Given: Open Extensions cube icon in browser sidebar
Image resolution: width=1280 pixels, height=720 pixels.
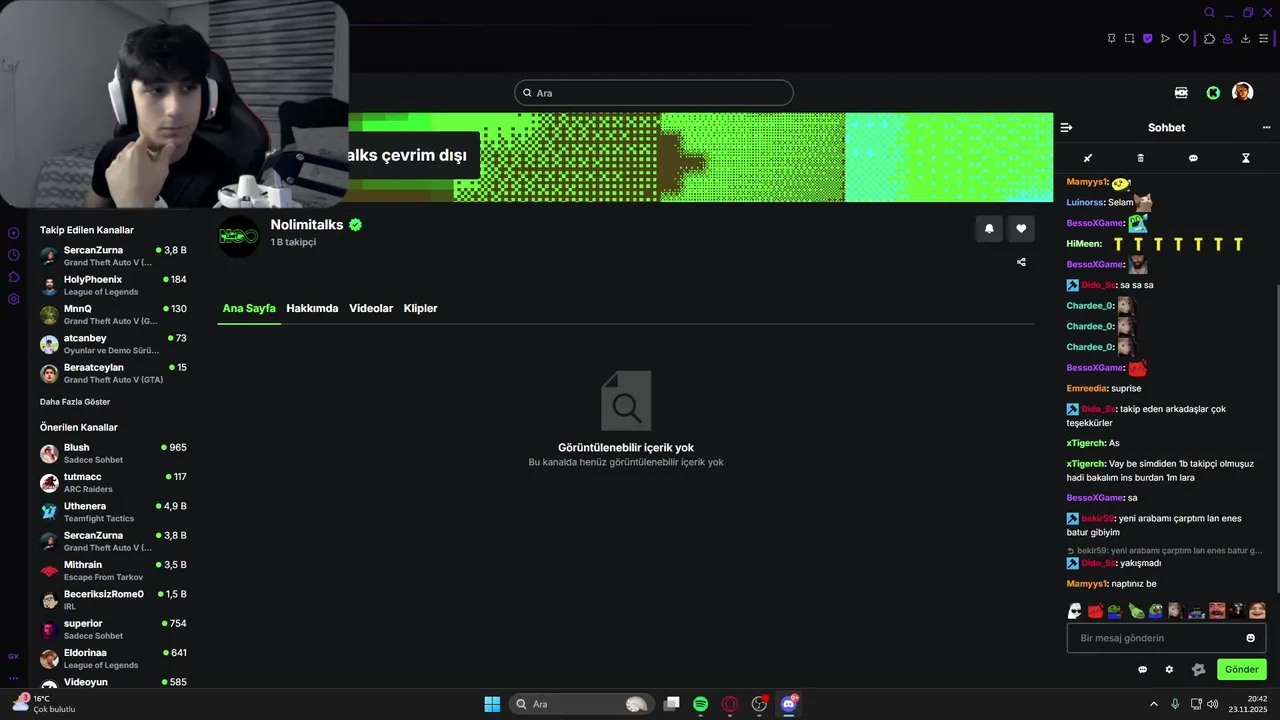Looking at the screenshot, I should (x=13, y=277).
